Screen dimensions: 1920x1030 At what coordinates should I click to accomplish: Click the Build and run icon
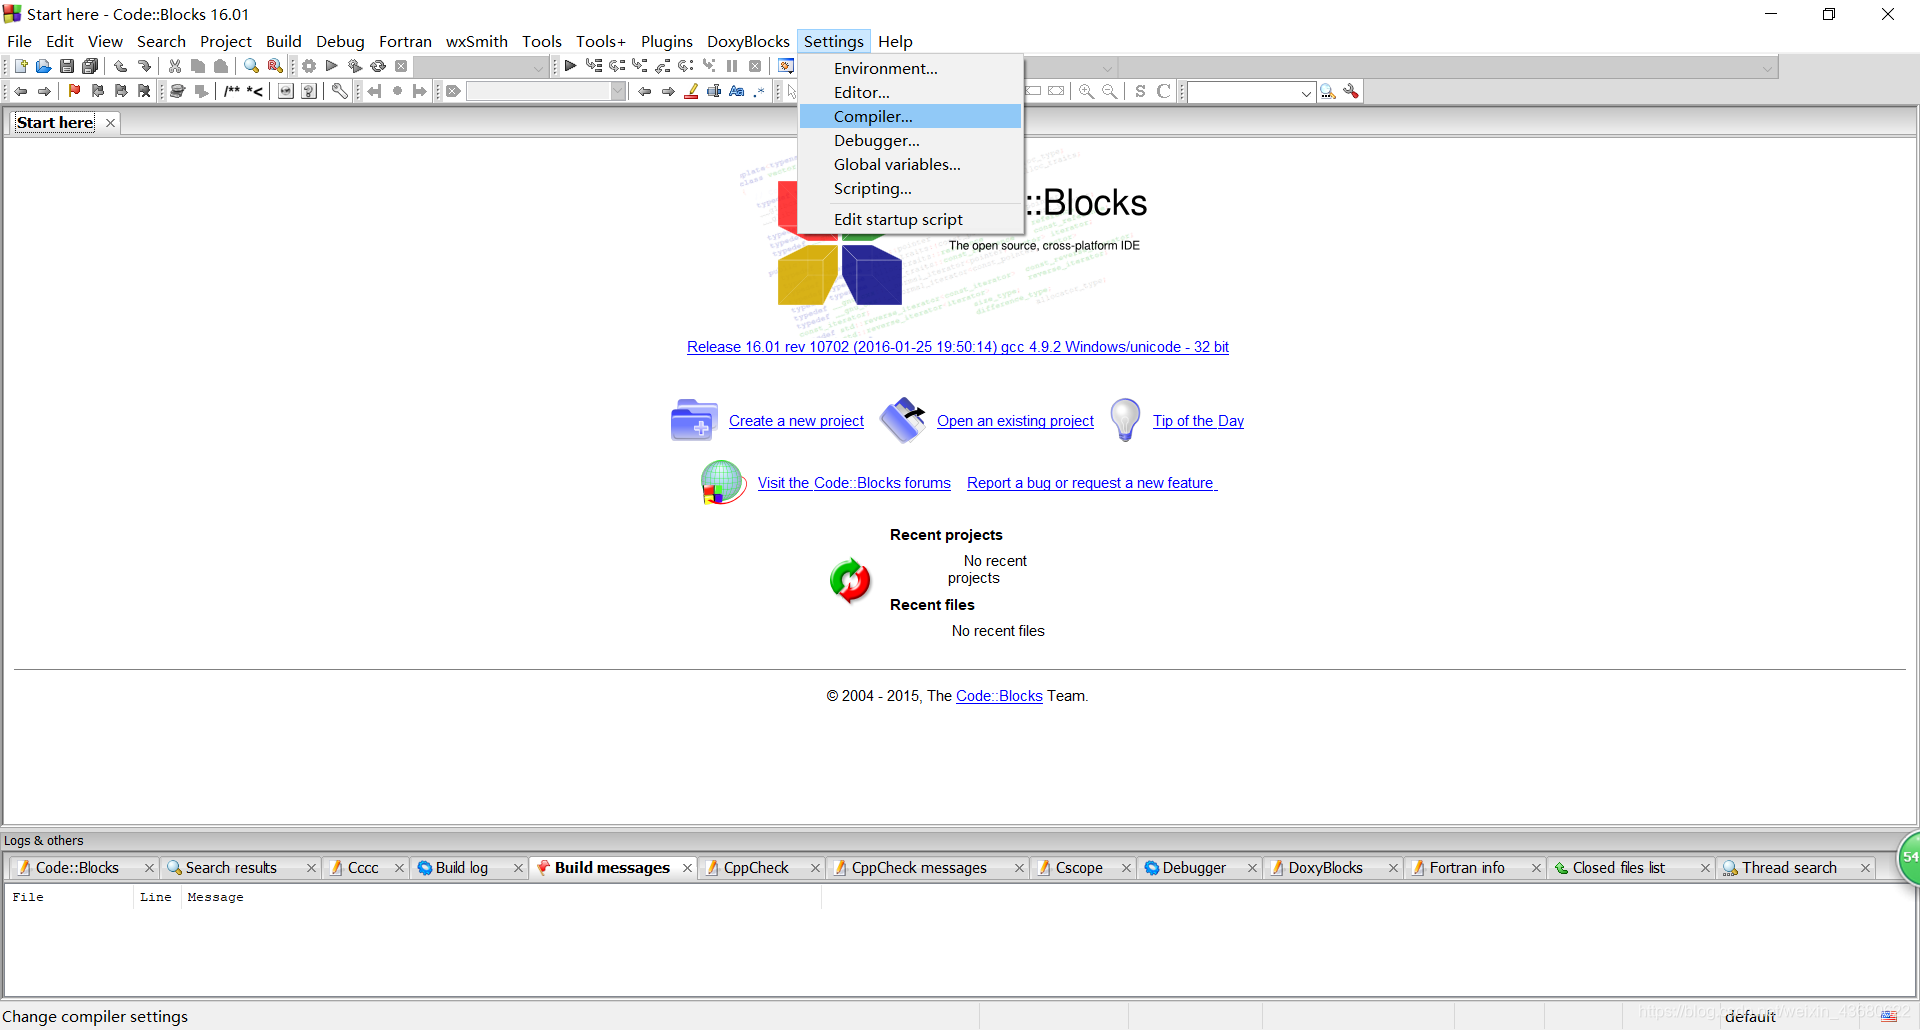355,66
